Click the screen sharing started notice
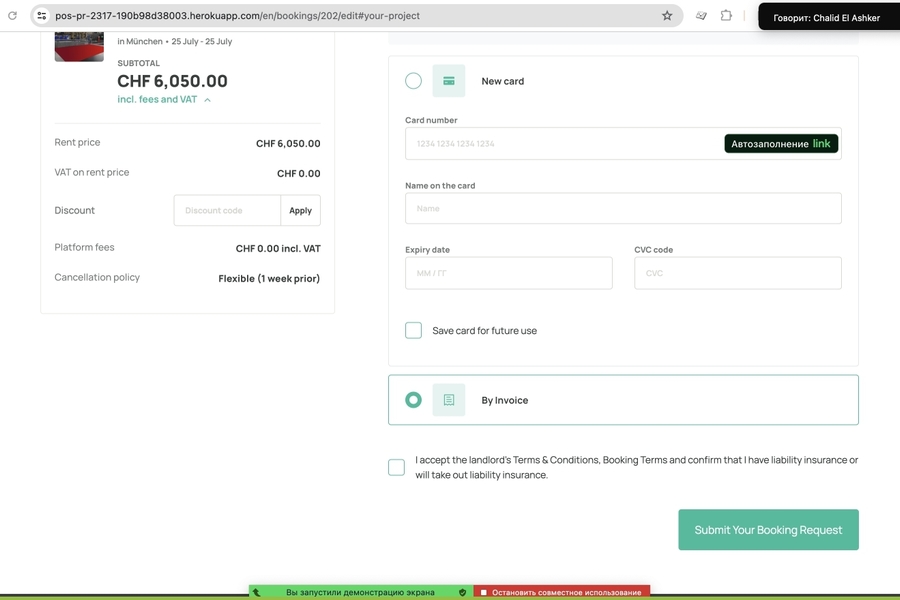Screen dimensions: 900x600 [360, 592]
